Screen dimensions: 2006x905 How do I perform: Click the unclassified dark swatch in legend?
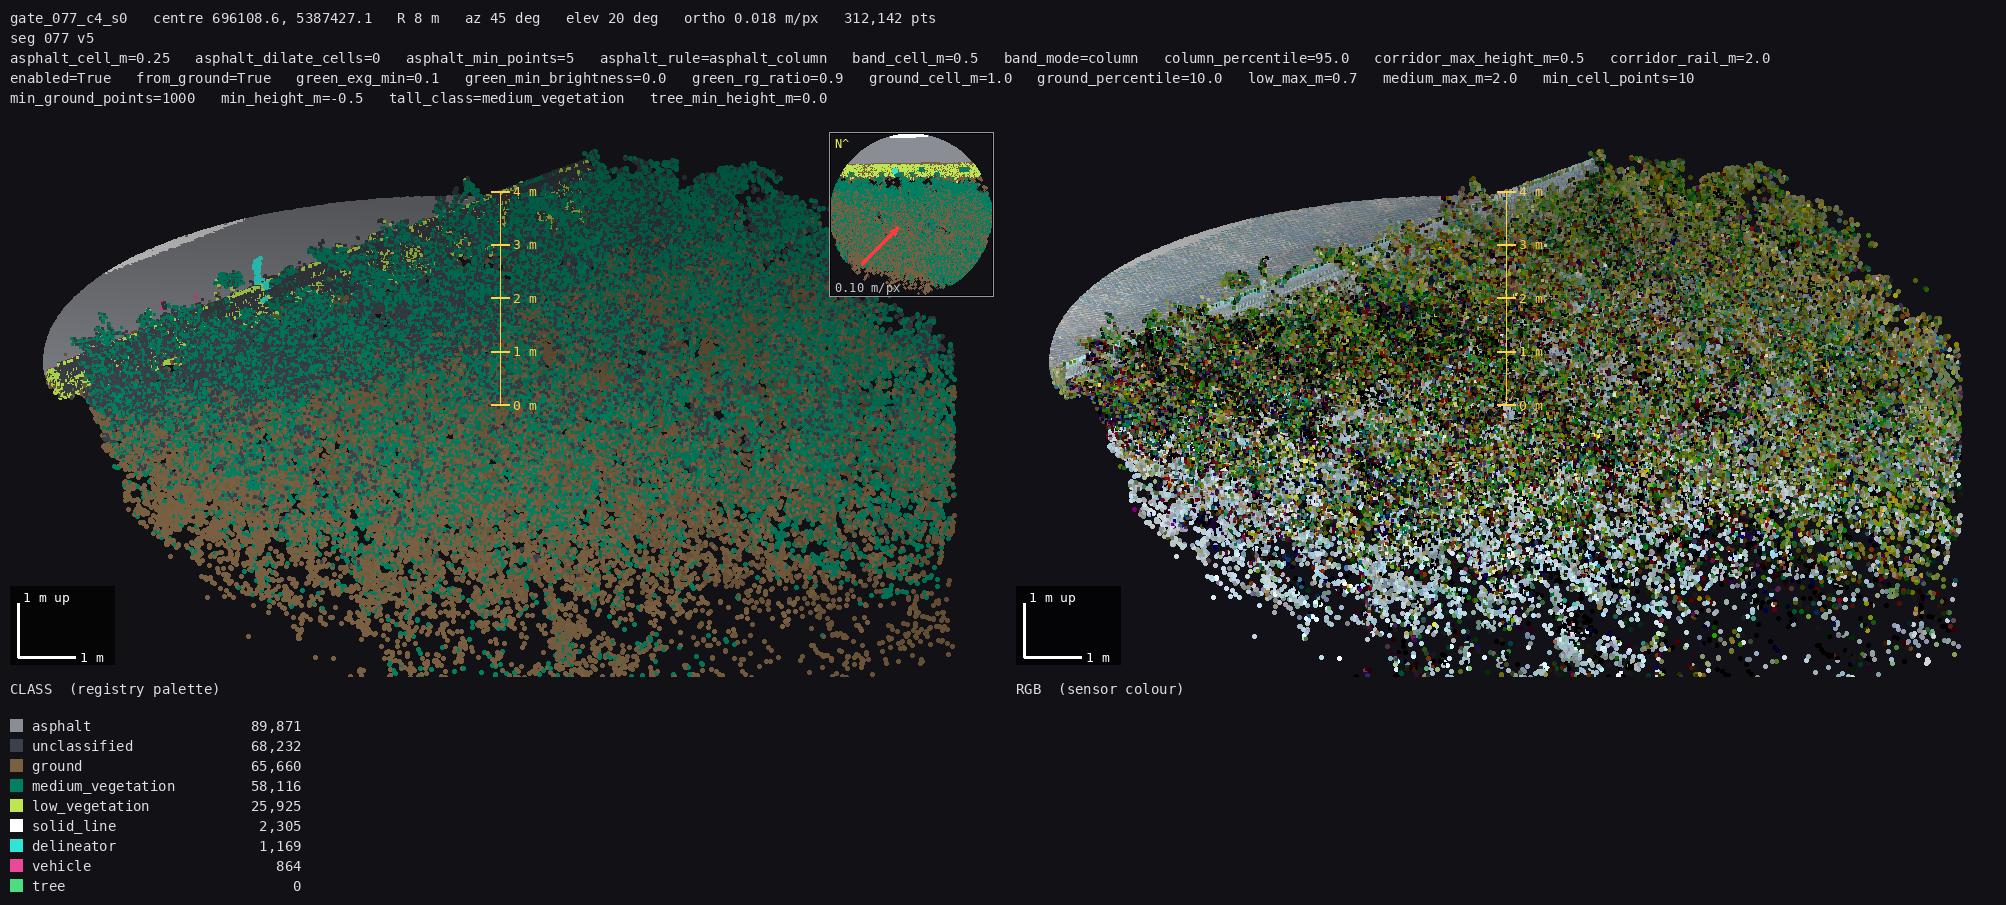tap(16, 746)
